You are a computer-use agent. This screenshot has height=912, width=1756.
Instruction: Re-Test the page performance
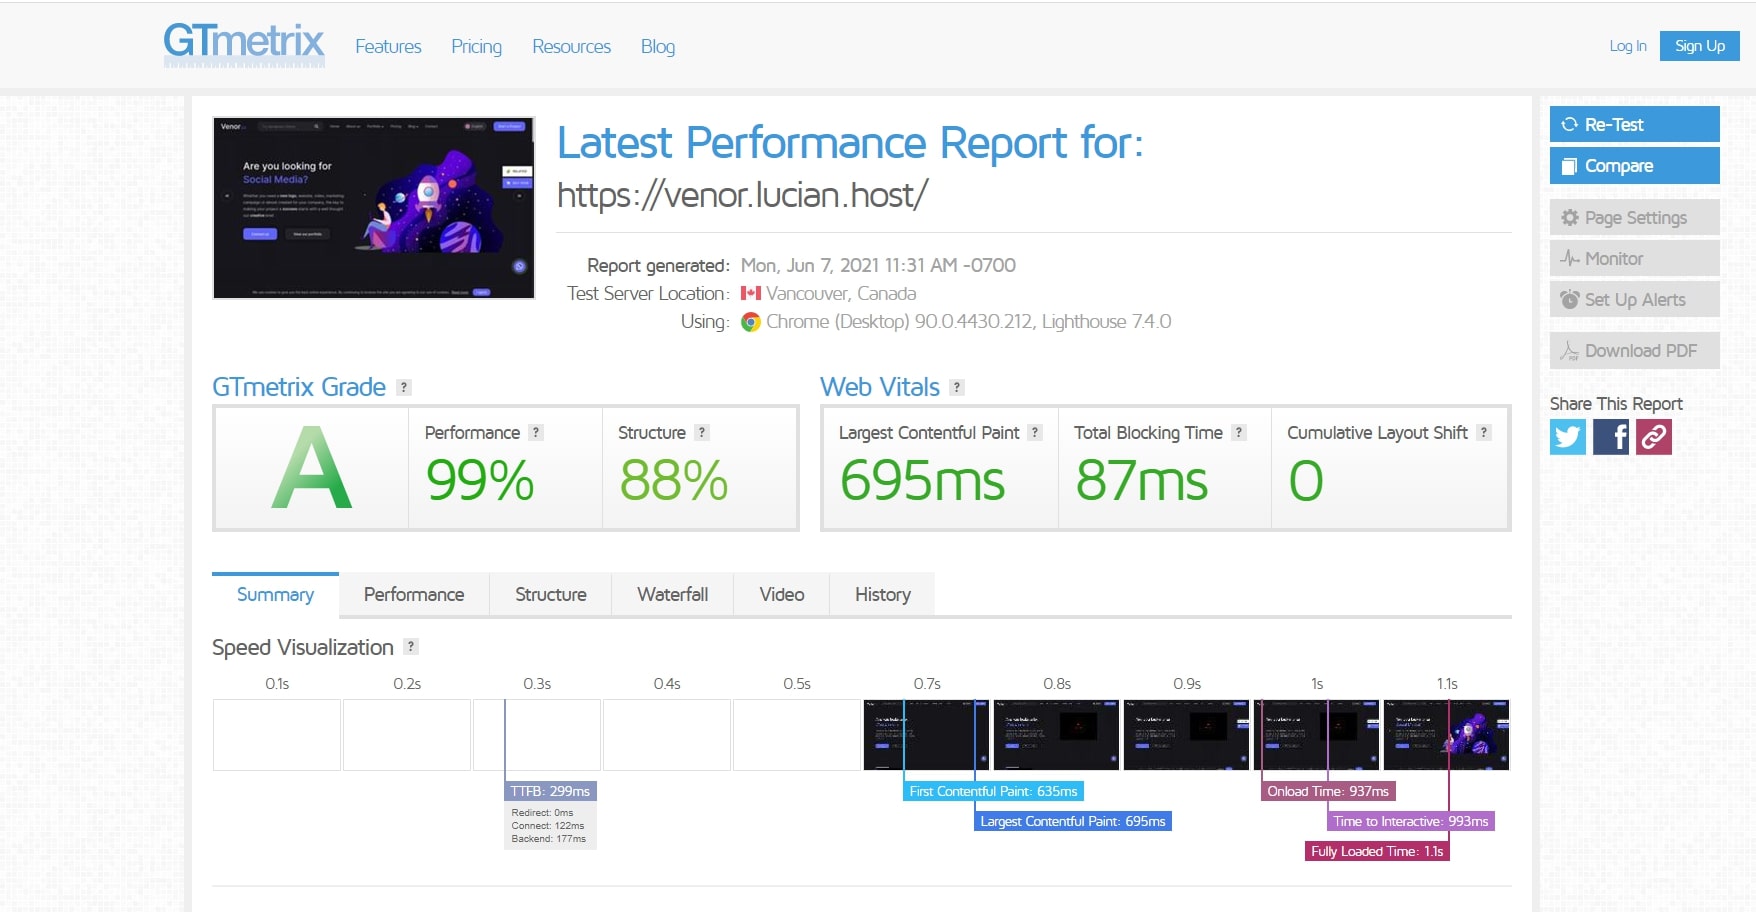[x=1635, y=124]
